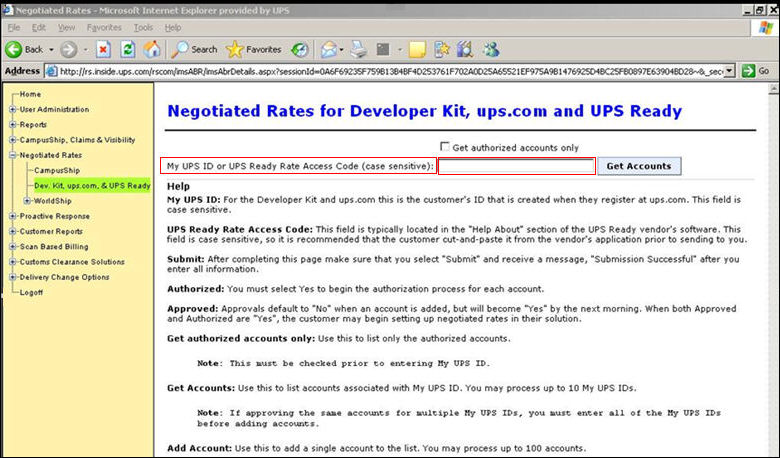This screenshot has height=458, width=780.
Task: Stop page loading with the red X icon
Action: pos(103,49)
